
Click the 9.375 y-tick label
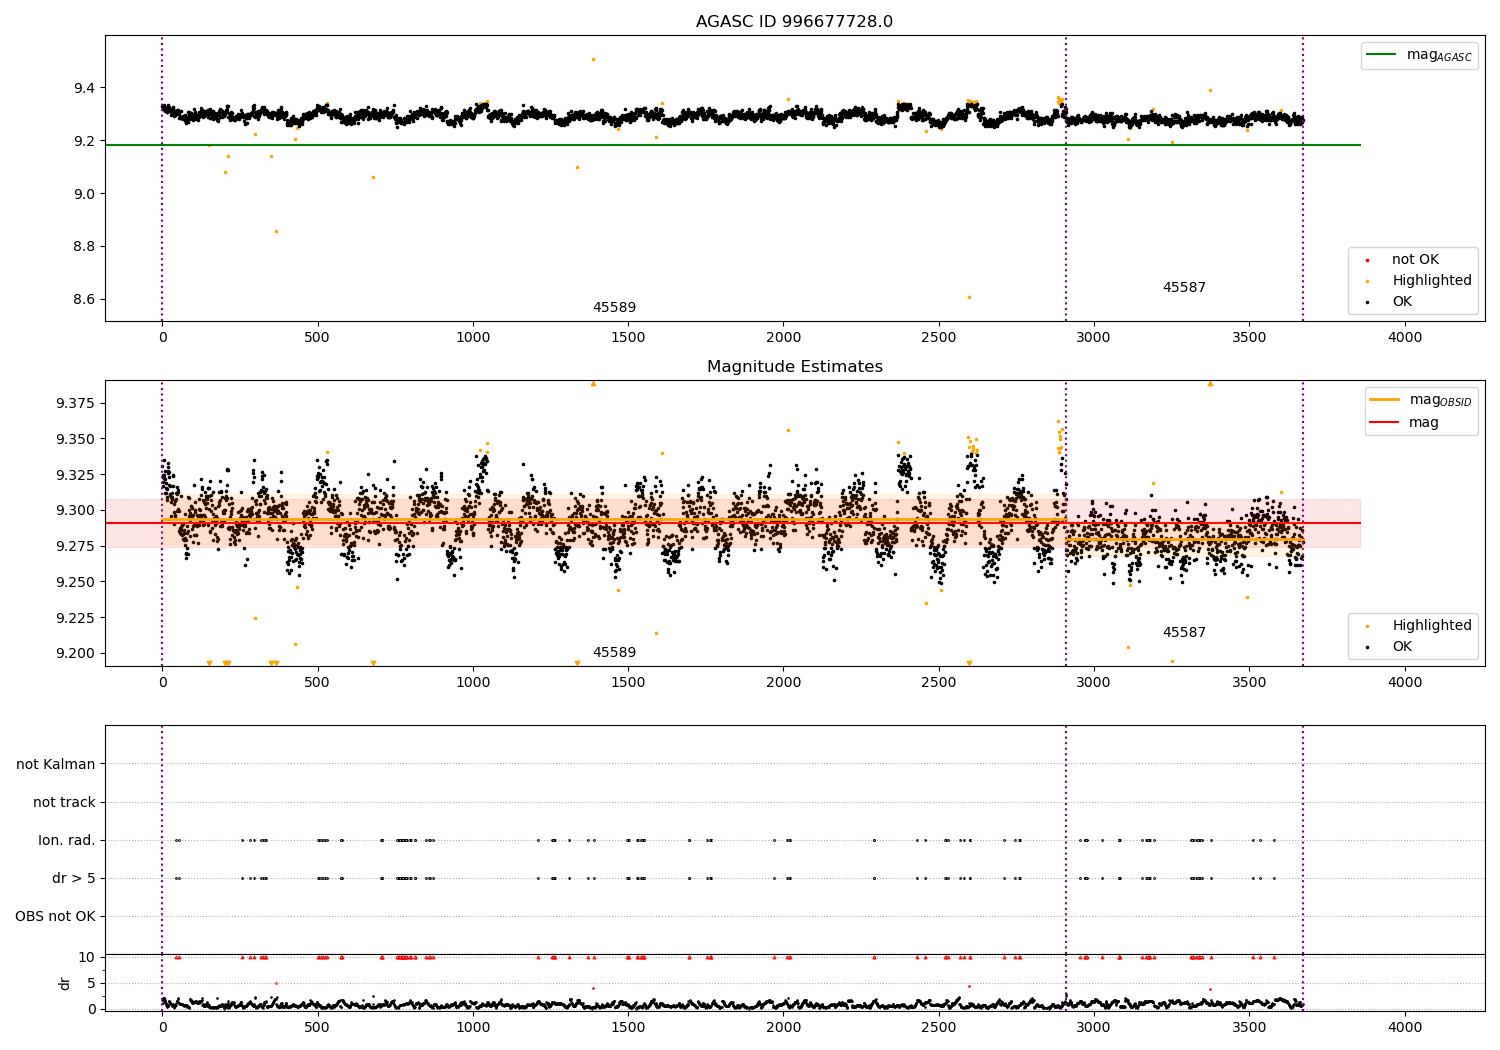point(75,404)
